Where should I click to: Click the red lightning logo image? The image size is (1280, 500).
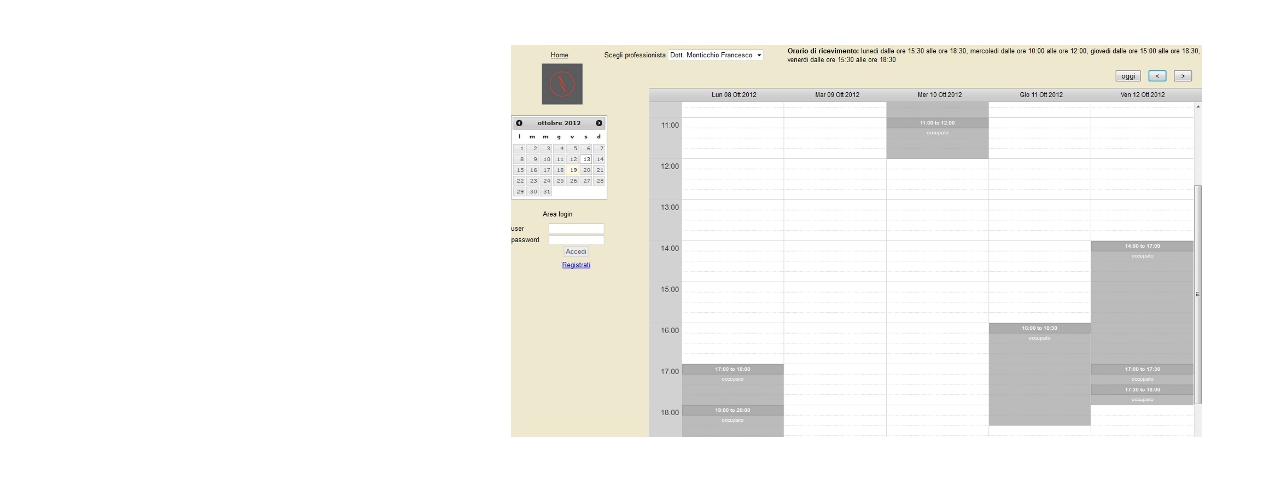pyautogui.click(x=562, y=84)
